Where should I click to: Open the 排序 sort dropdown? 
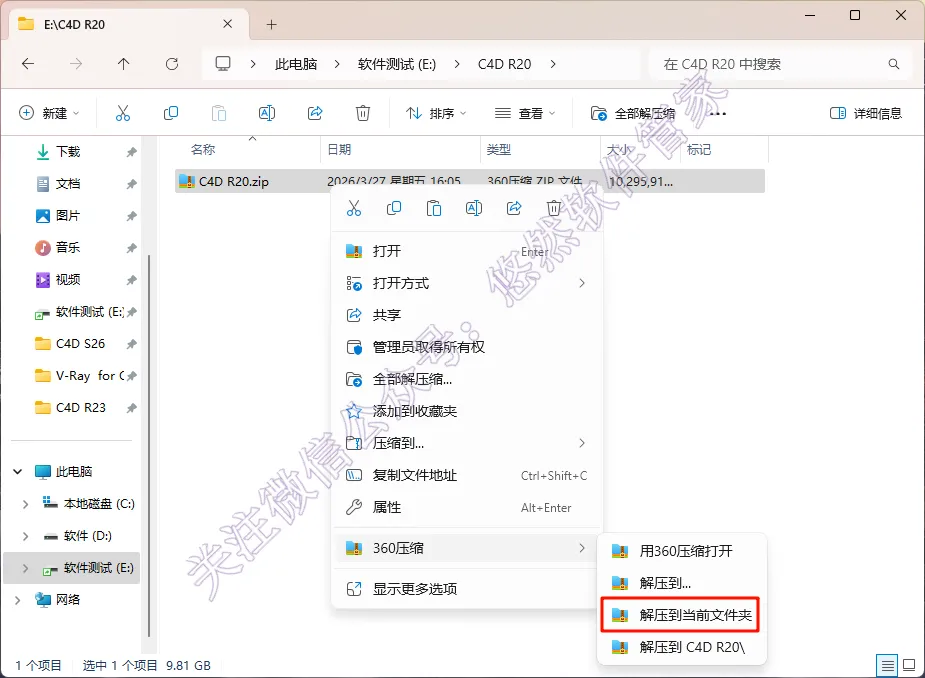tap(436, 113)
